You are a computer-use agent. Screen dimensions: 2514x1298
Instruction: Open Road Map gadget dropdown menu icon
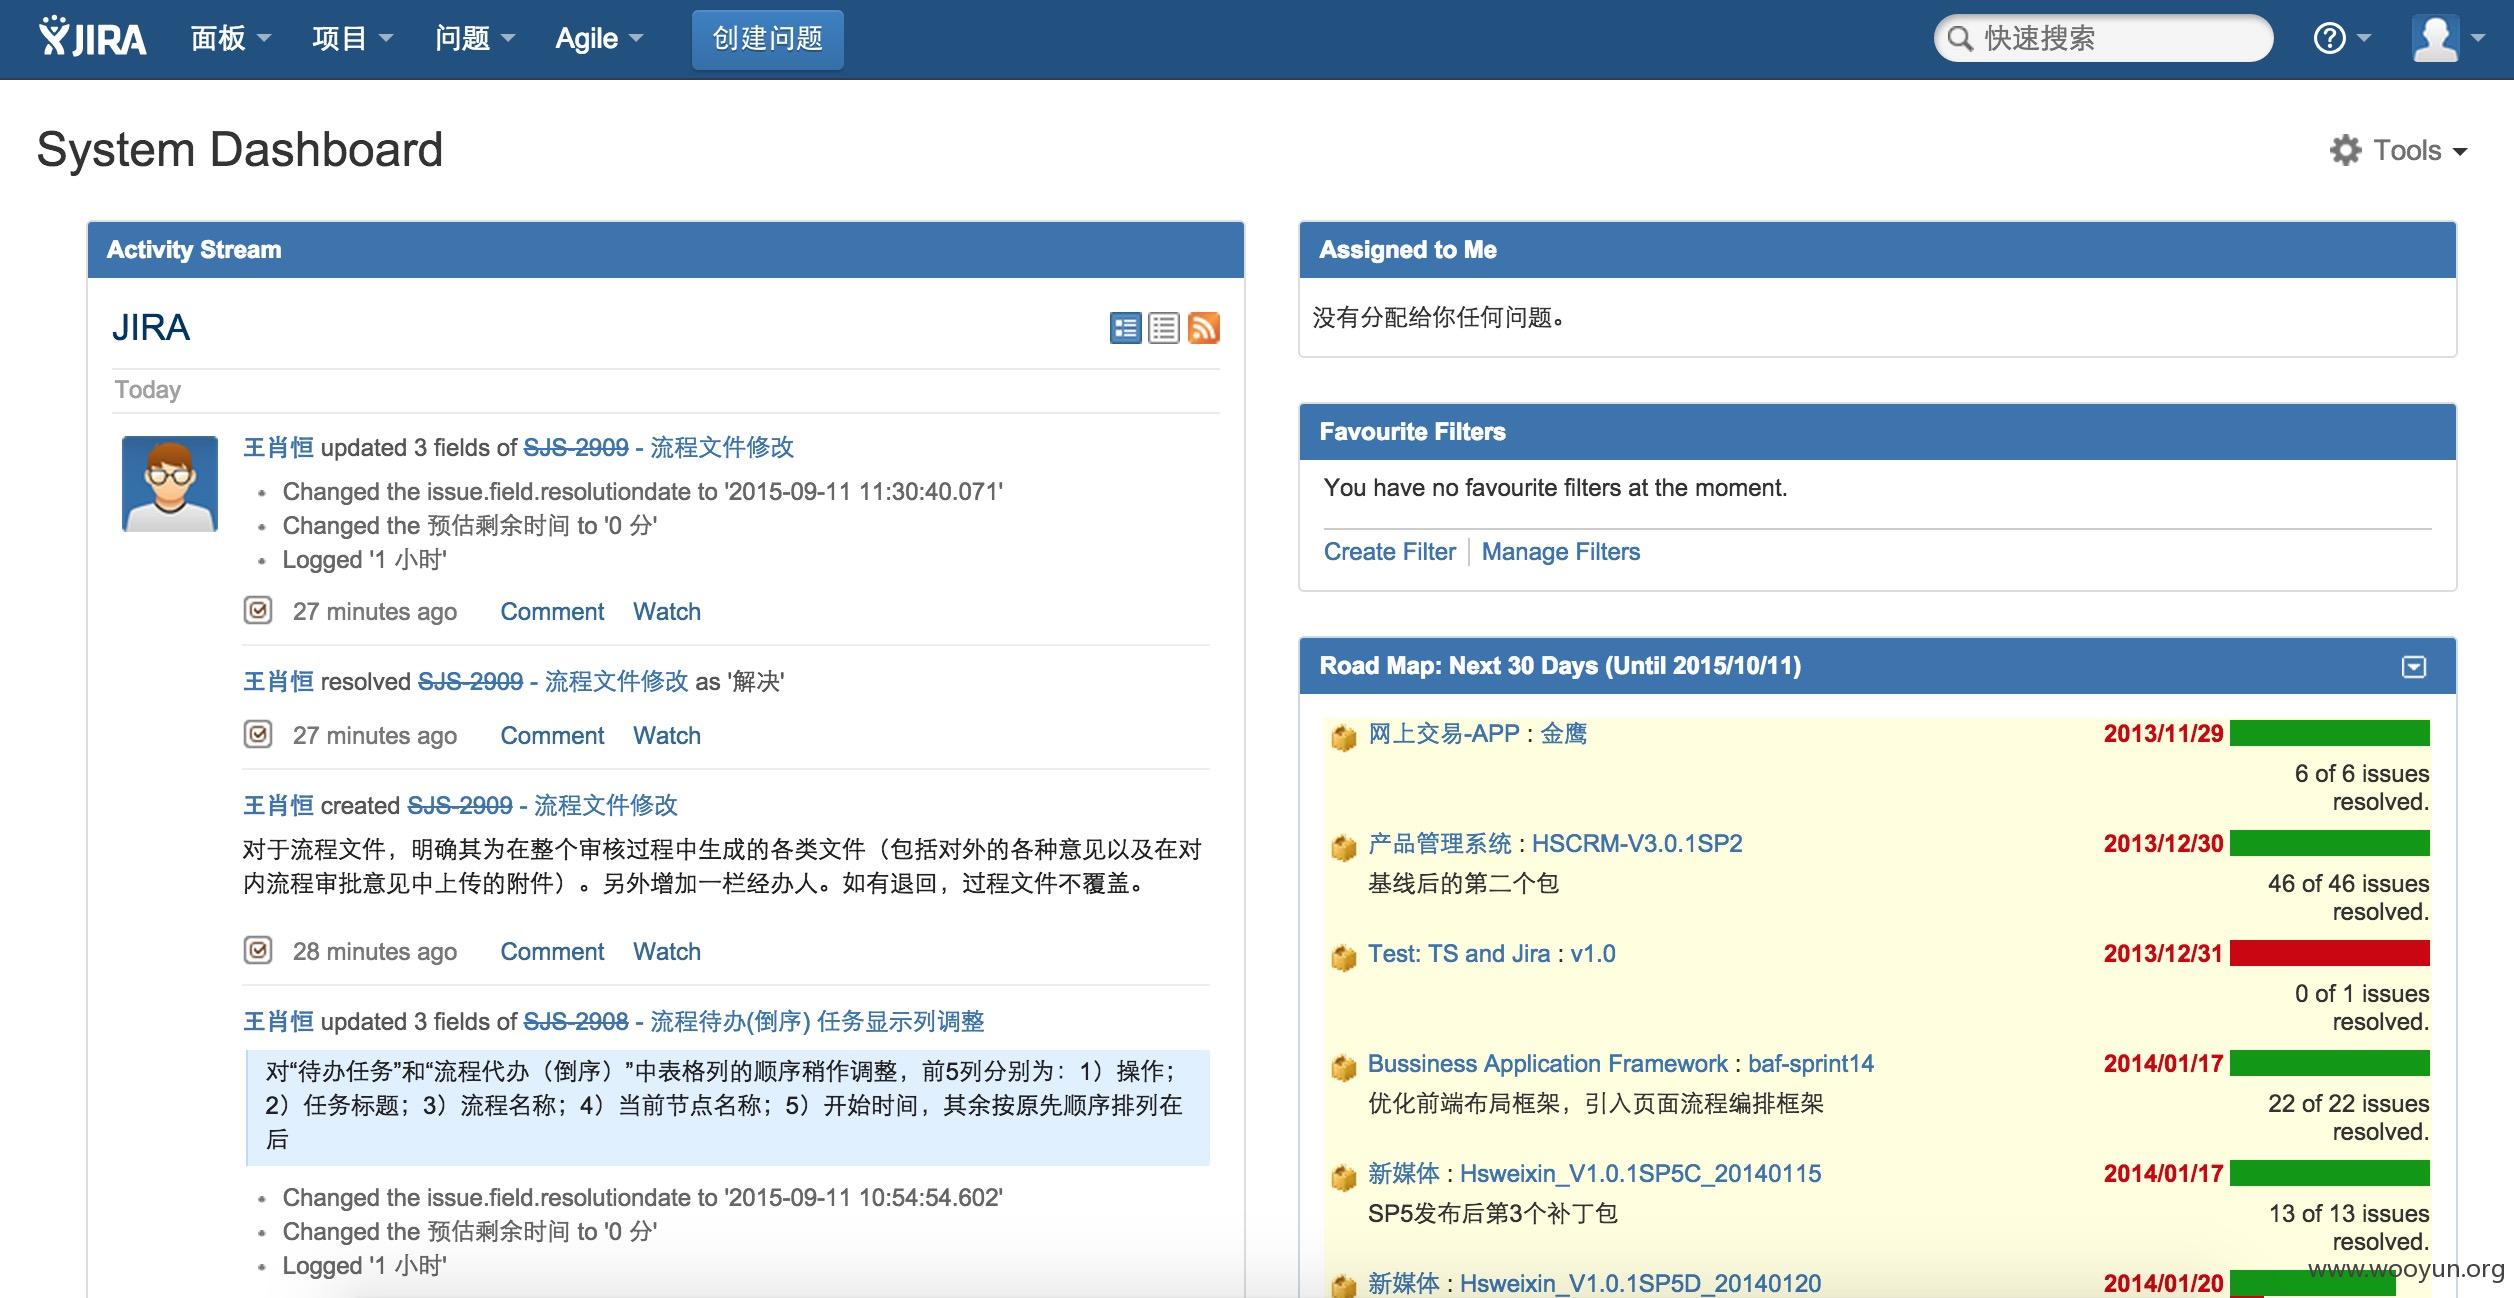click(x=2414, y=666)
